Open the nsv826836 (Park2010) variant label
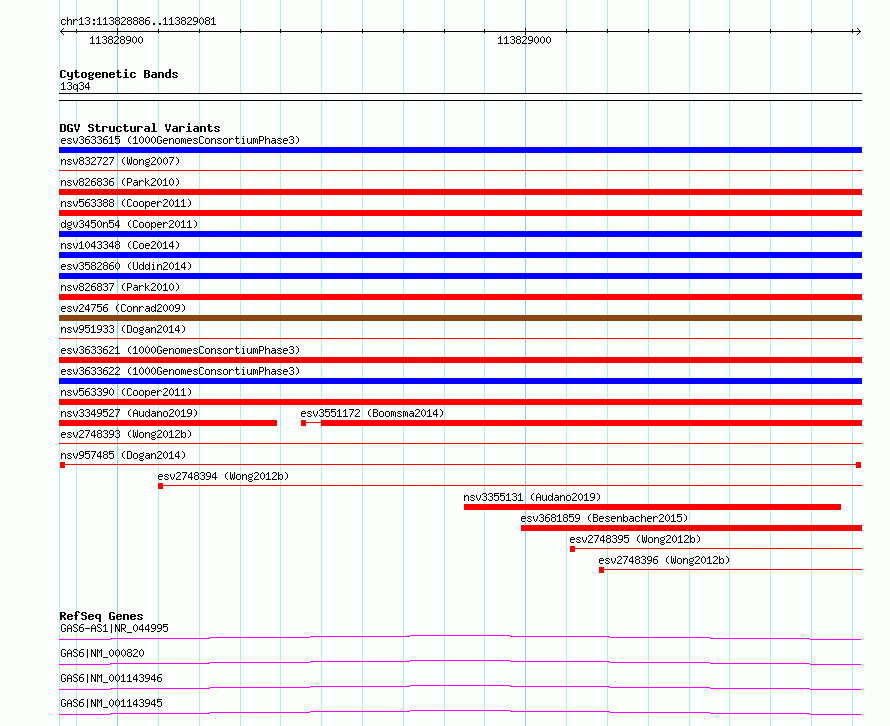The width and height of the screenshot is (890, 726). click(x=120, y=182)
